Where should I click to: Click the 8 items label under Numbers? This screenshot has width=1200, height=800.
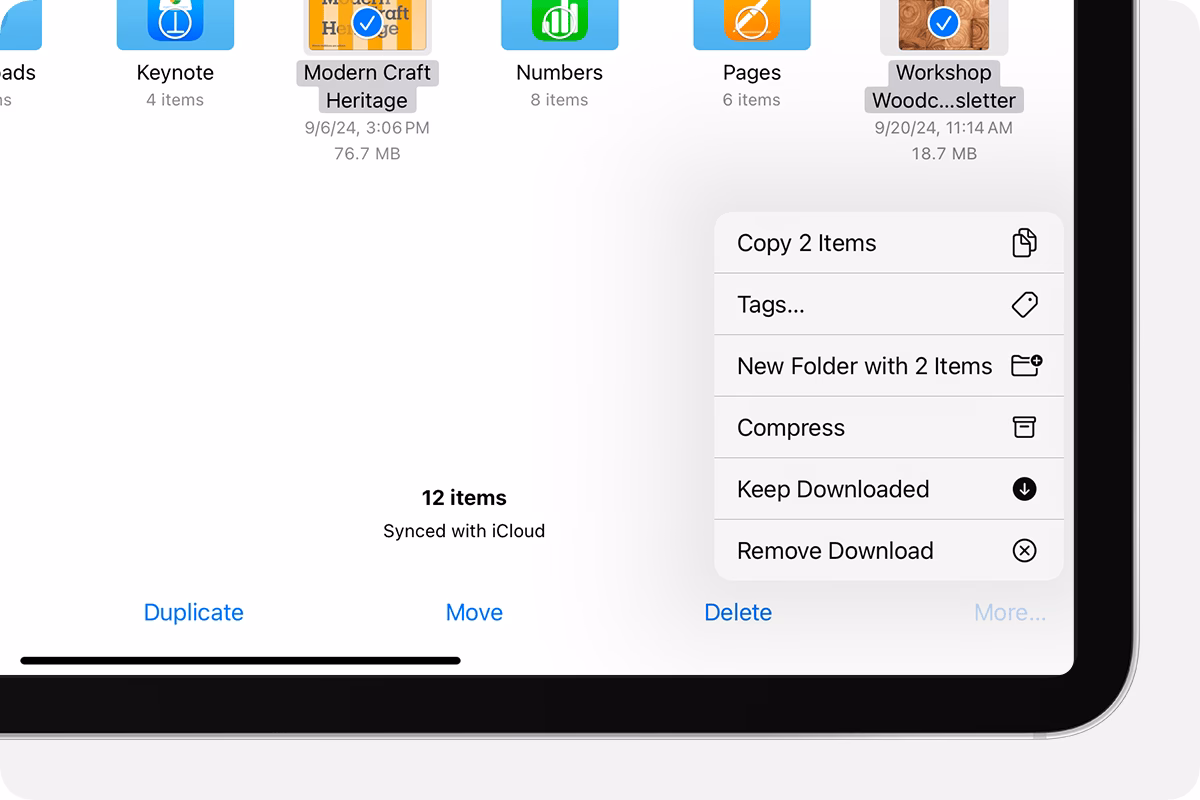click(559, 100)
